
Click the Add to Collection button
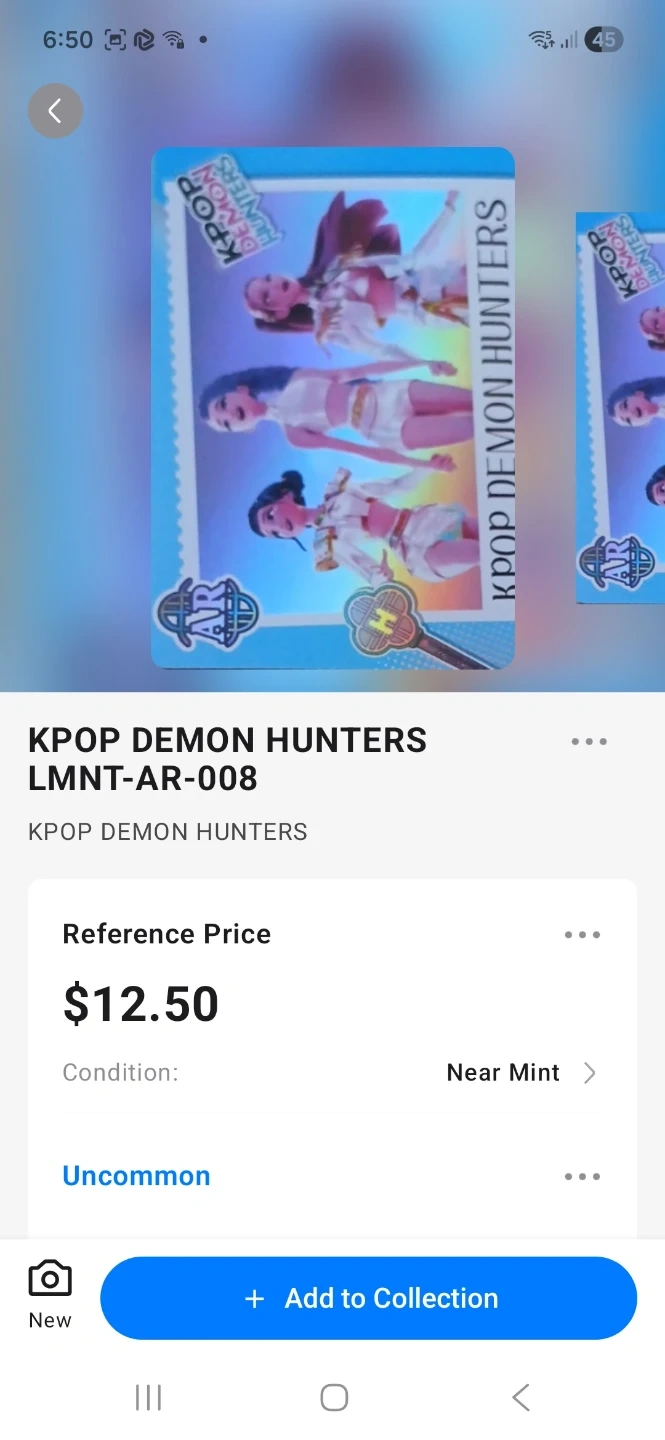pyautogui.click(x=368, y=1298)
